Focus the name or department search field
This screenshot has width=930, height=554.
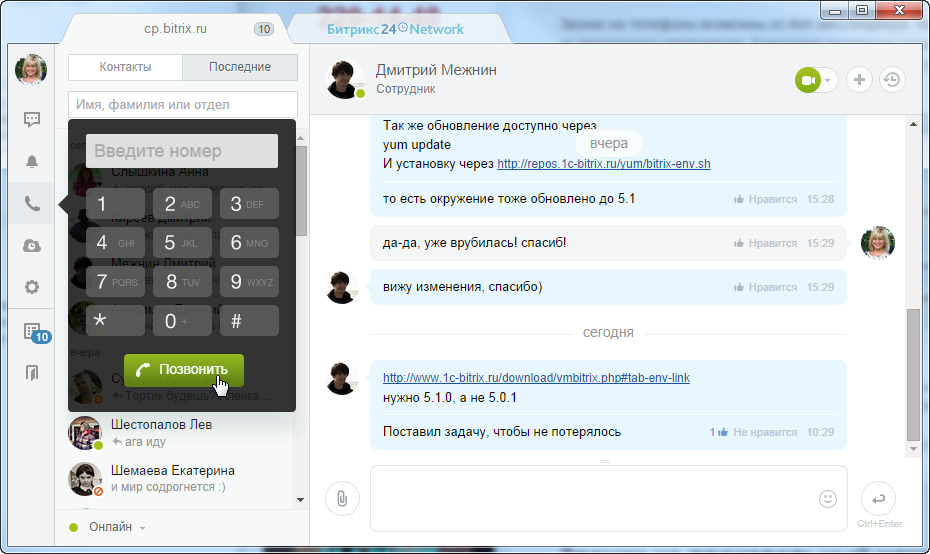click(x=183, y=104)
